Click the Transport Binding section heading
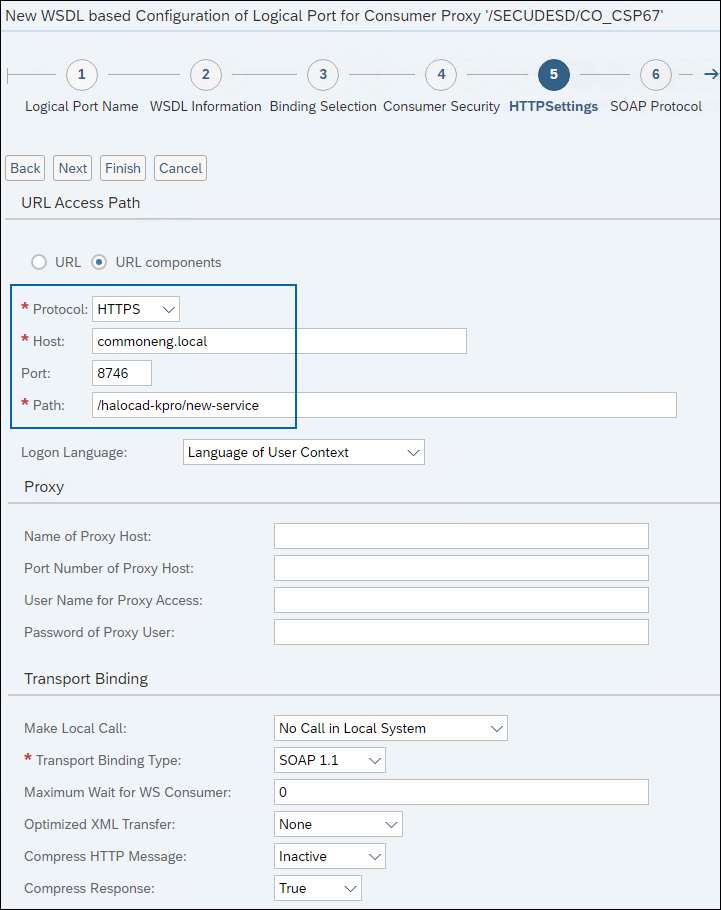Image resolution: width=721 pixels, height=910 pixels. click(x=86, y=678)
